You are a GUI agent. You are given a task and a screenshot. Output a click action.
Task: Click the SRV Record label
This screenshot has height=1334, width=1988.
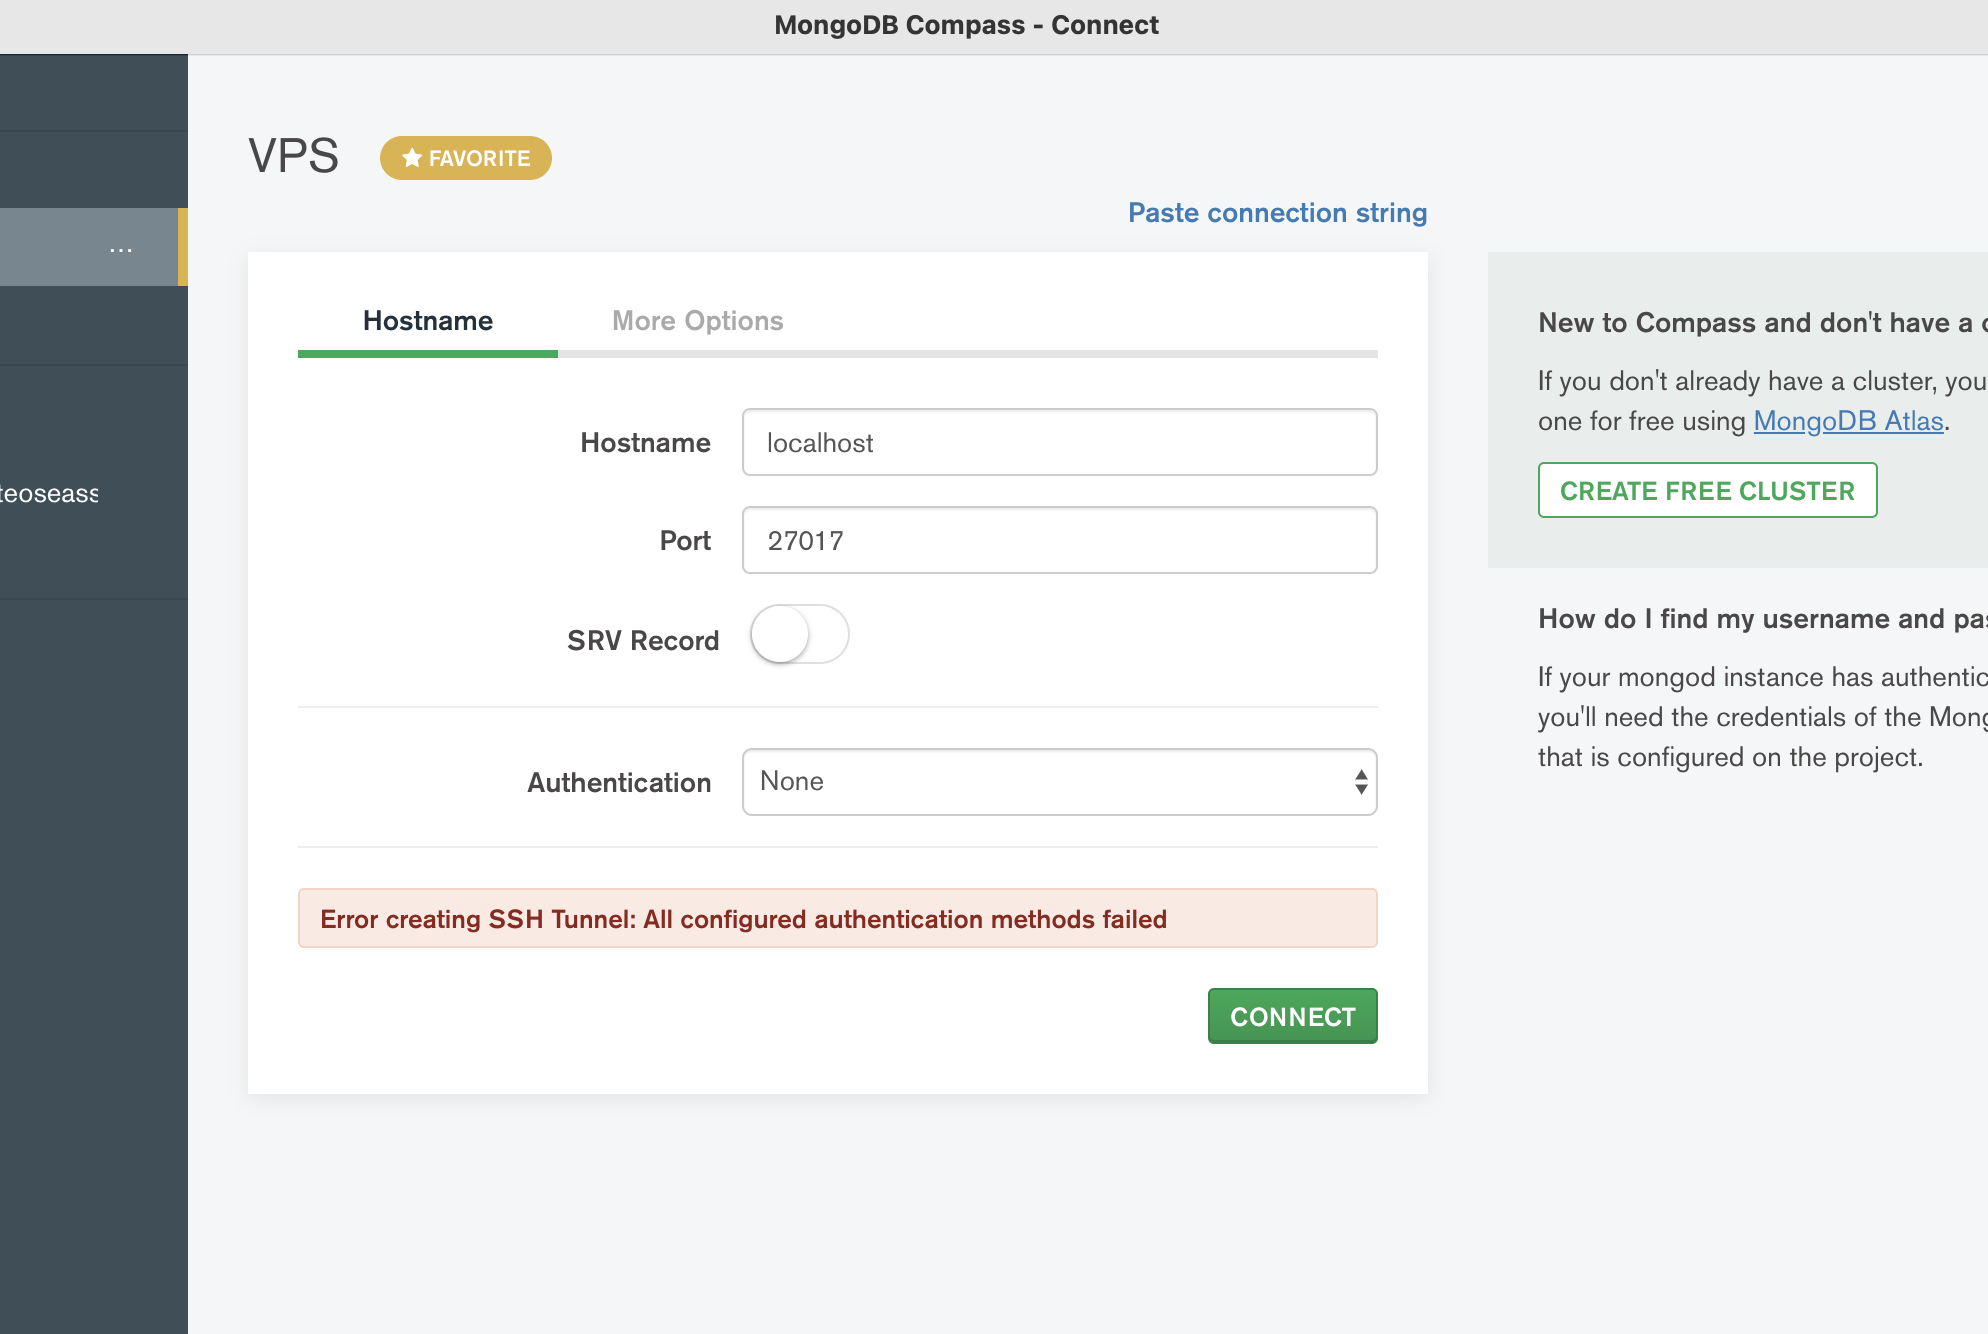click(643, 641)
